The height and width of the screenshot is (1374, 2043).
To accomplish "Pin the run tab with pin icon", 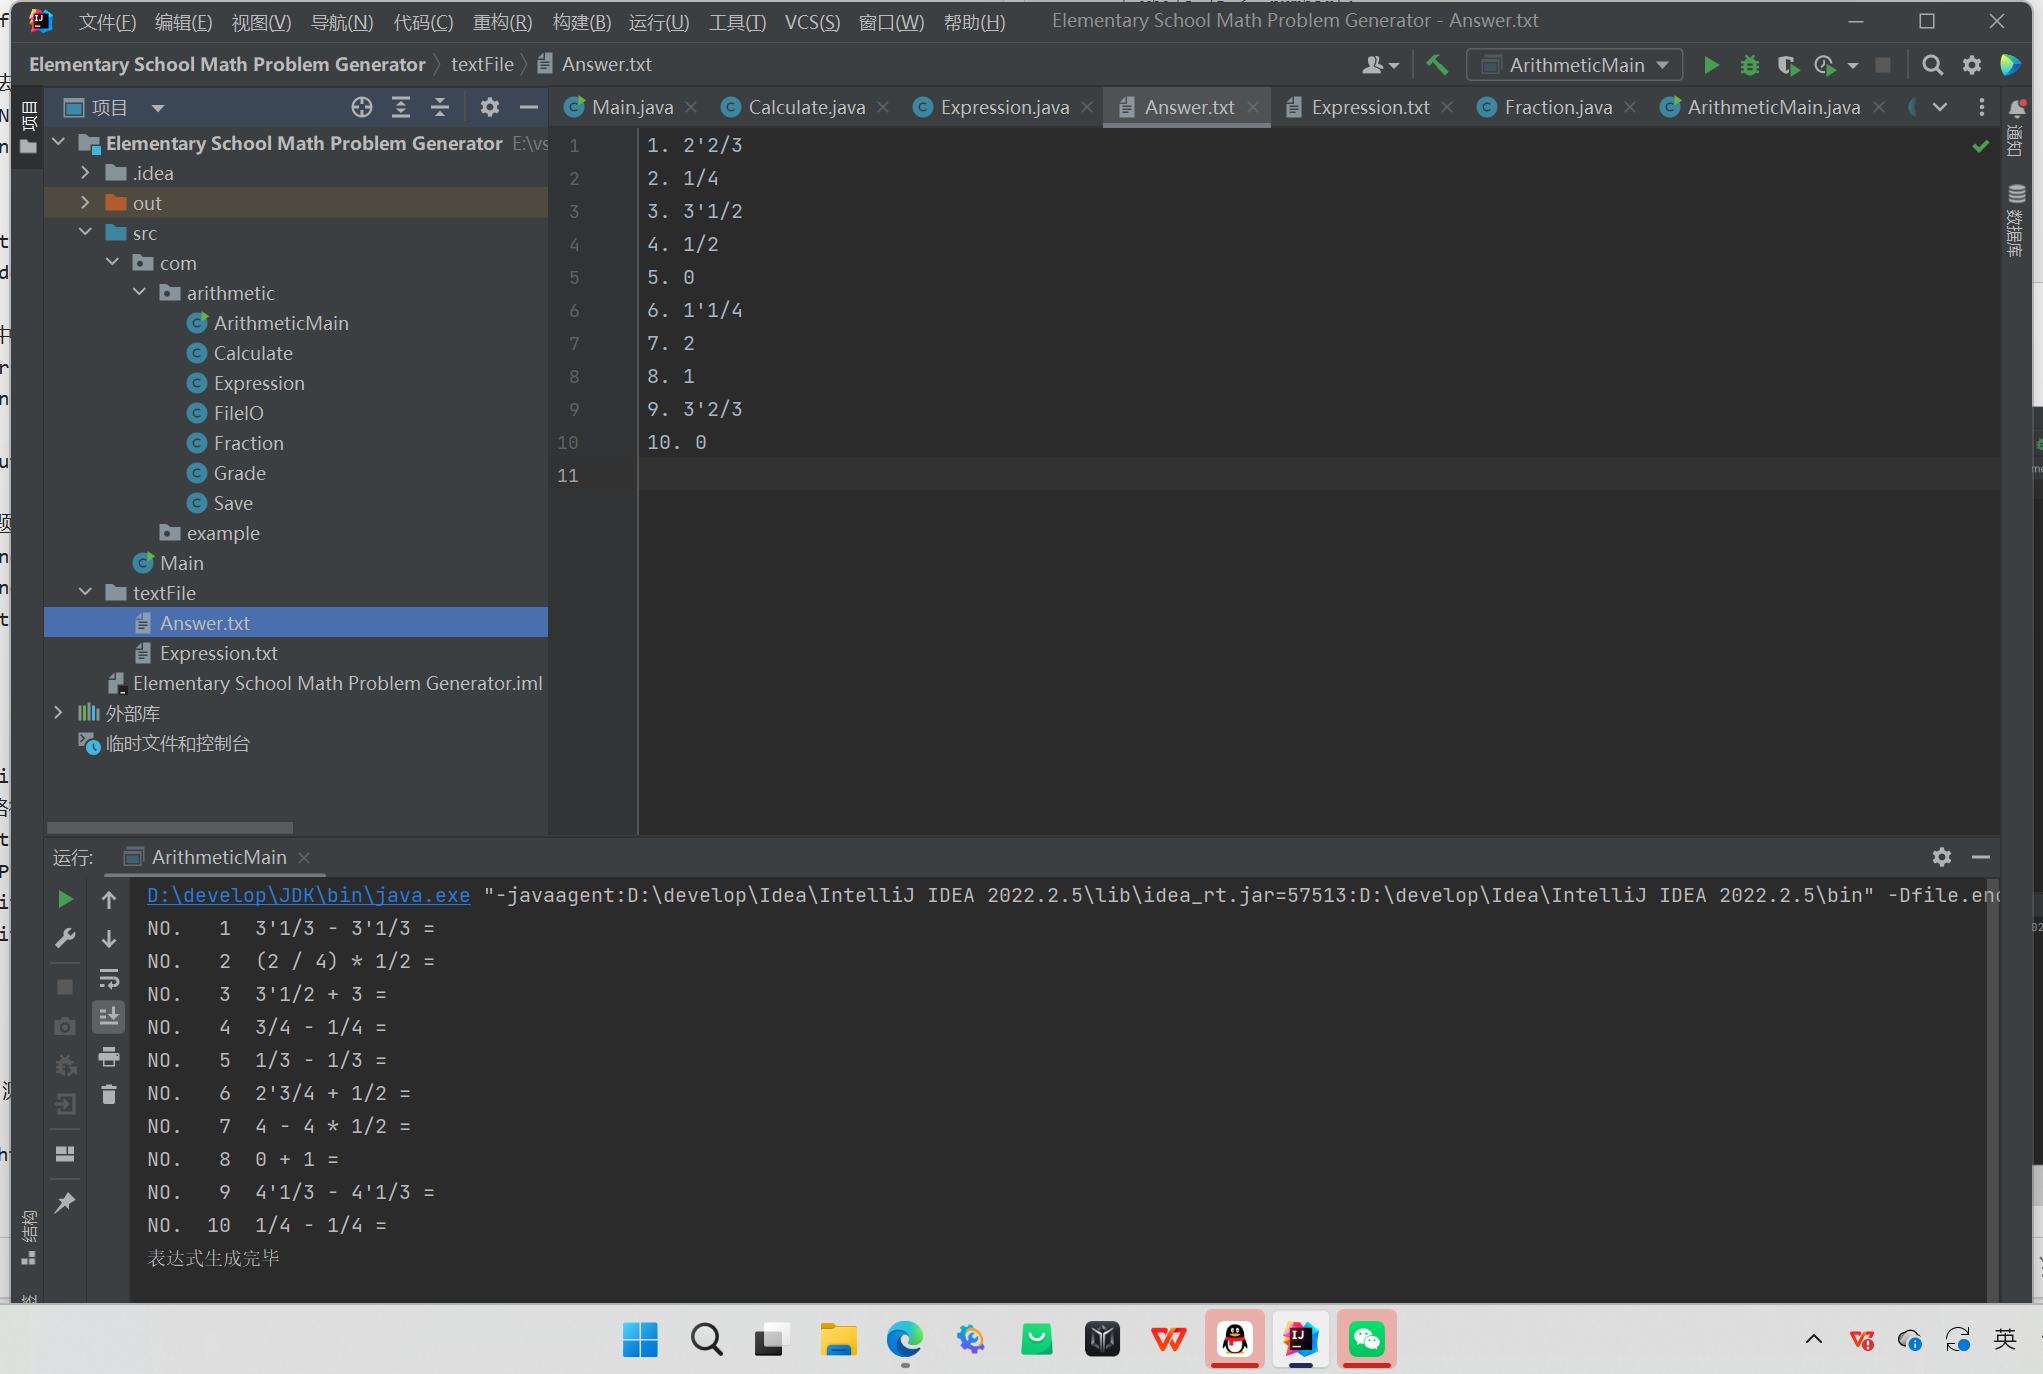I will coord(65,1202).
